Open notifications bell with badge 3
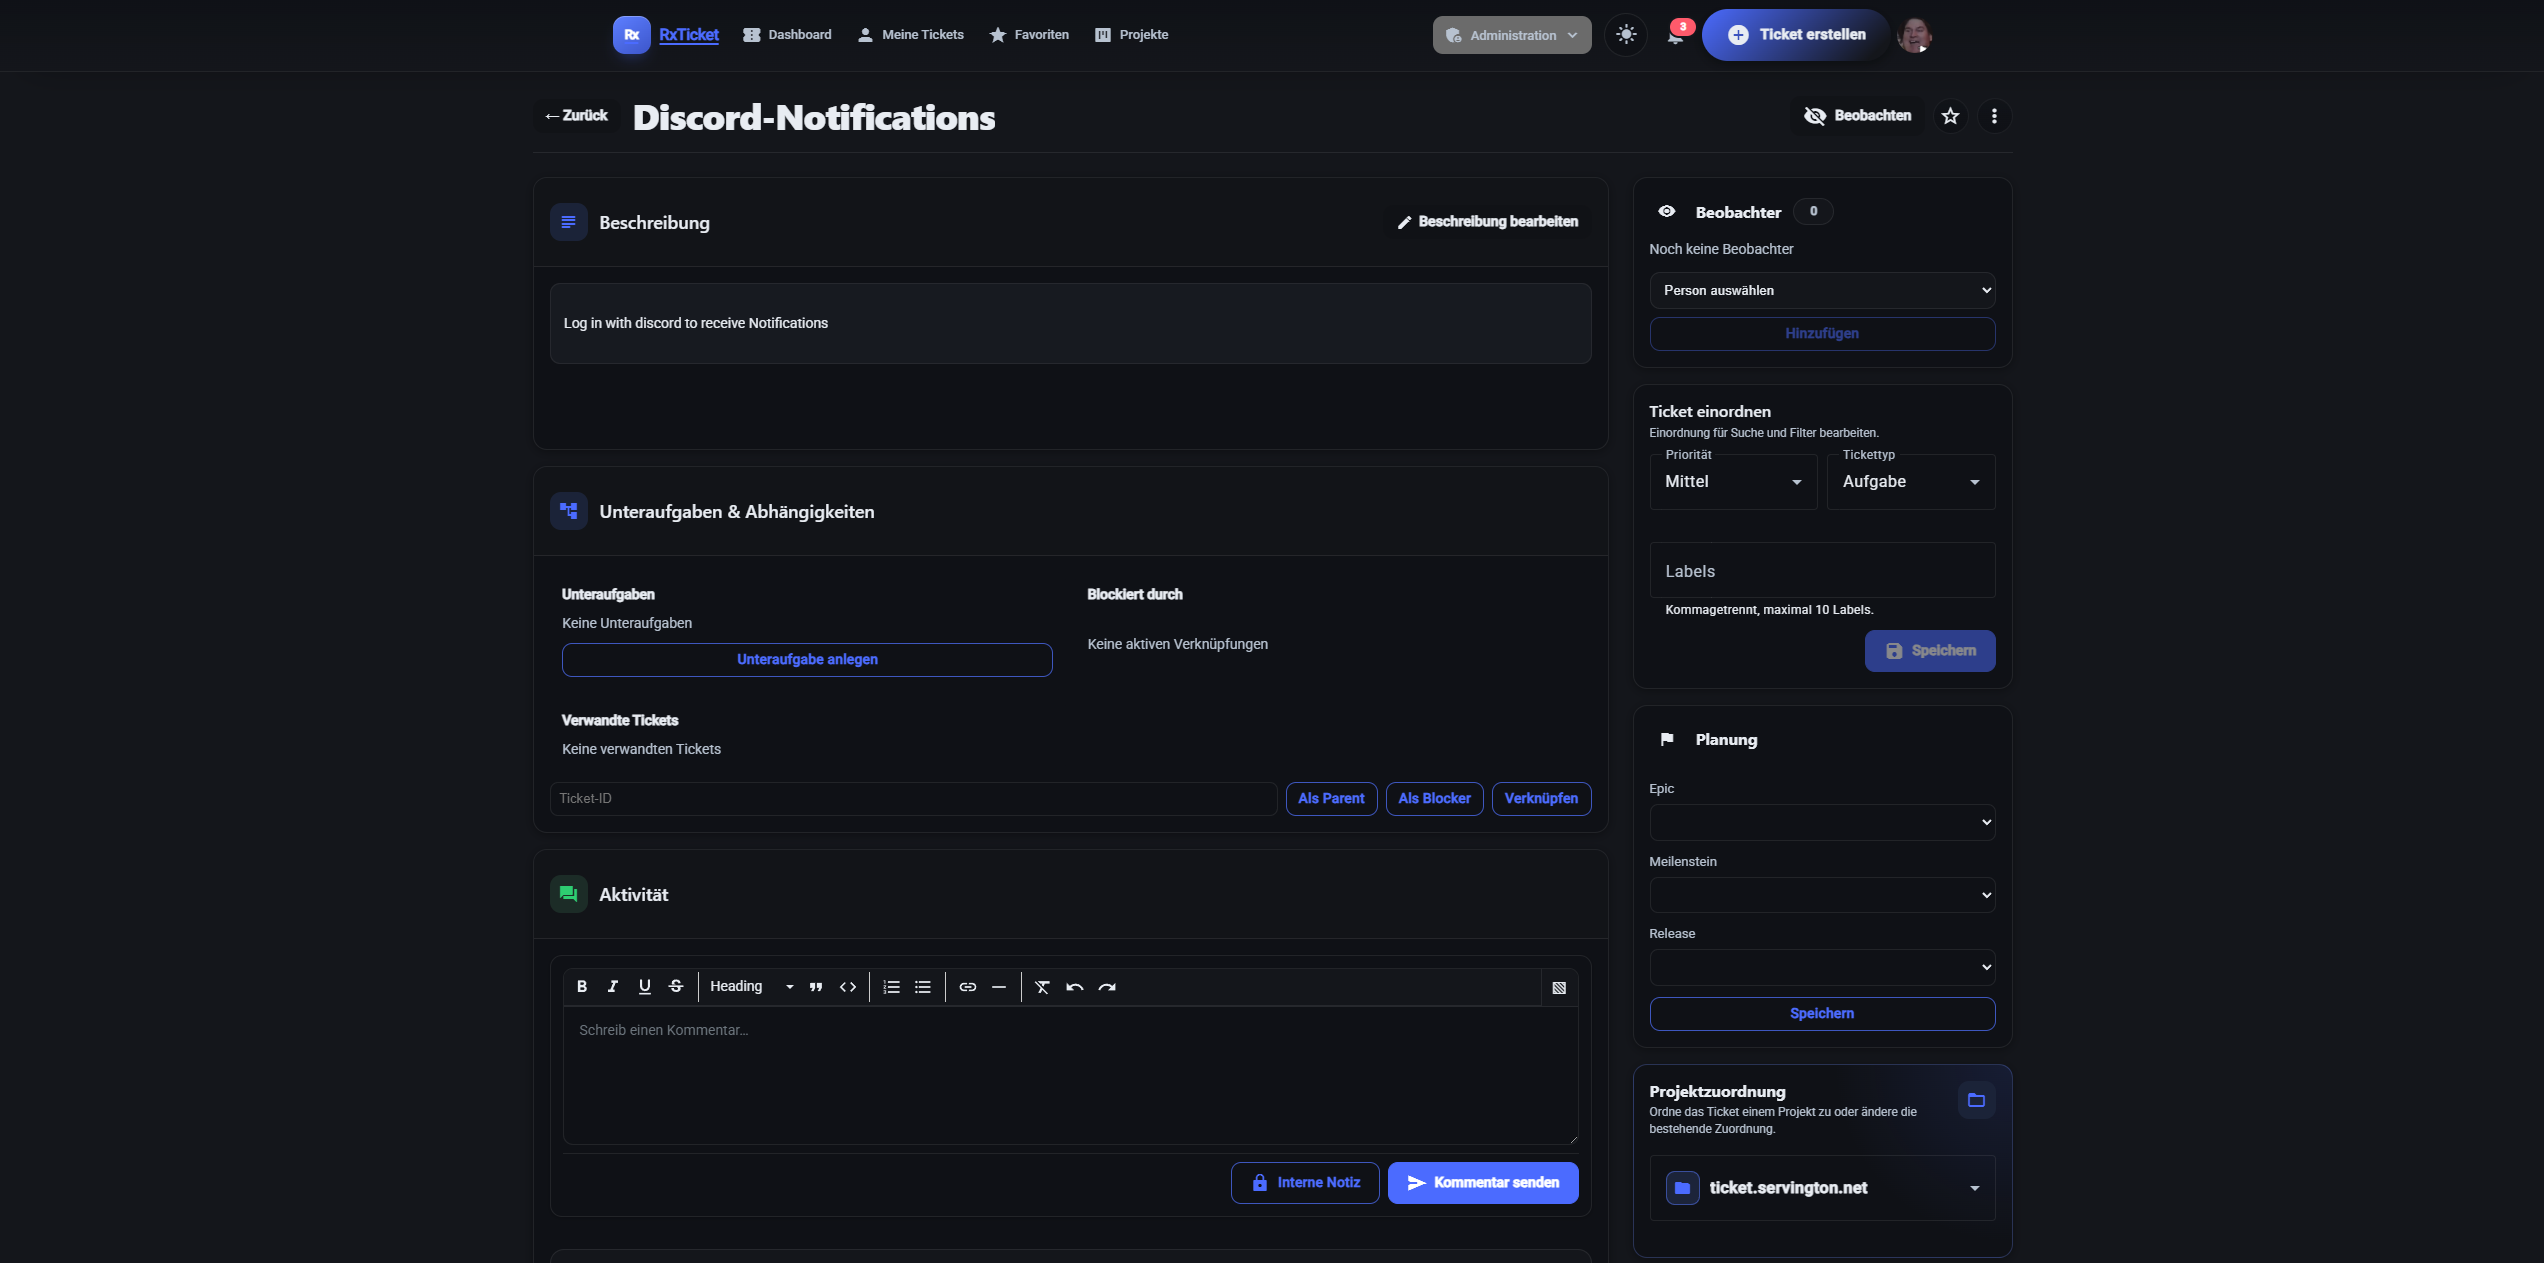 pyautogui.click(x=1676, y=35)
